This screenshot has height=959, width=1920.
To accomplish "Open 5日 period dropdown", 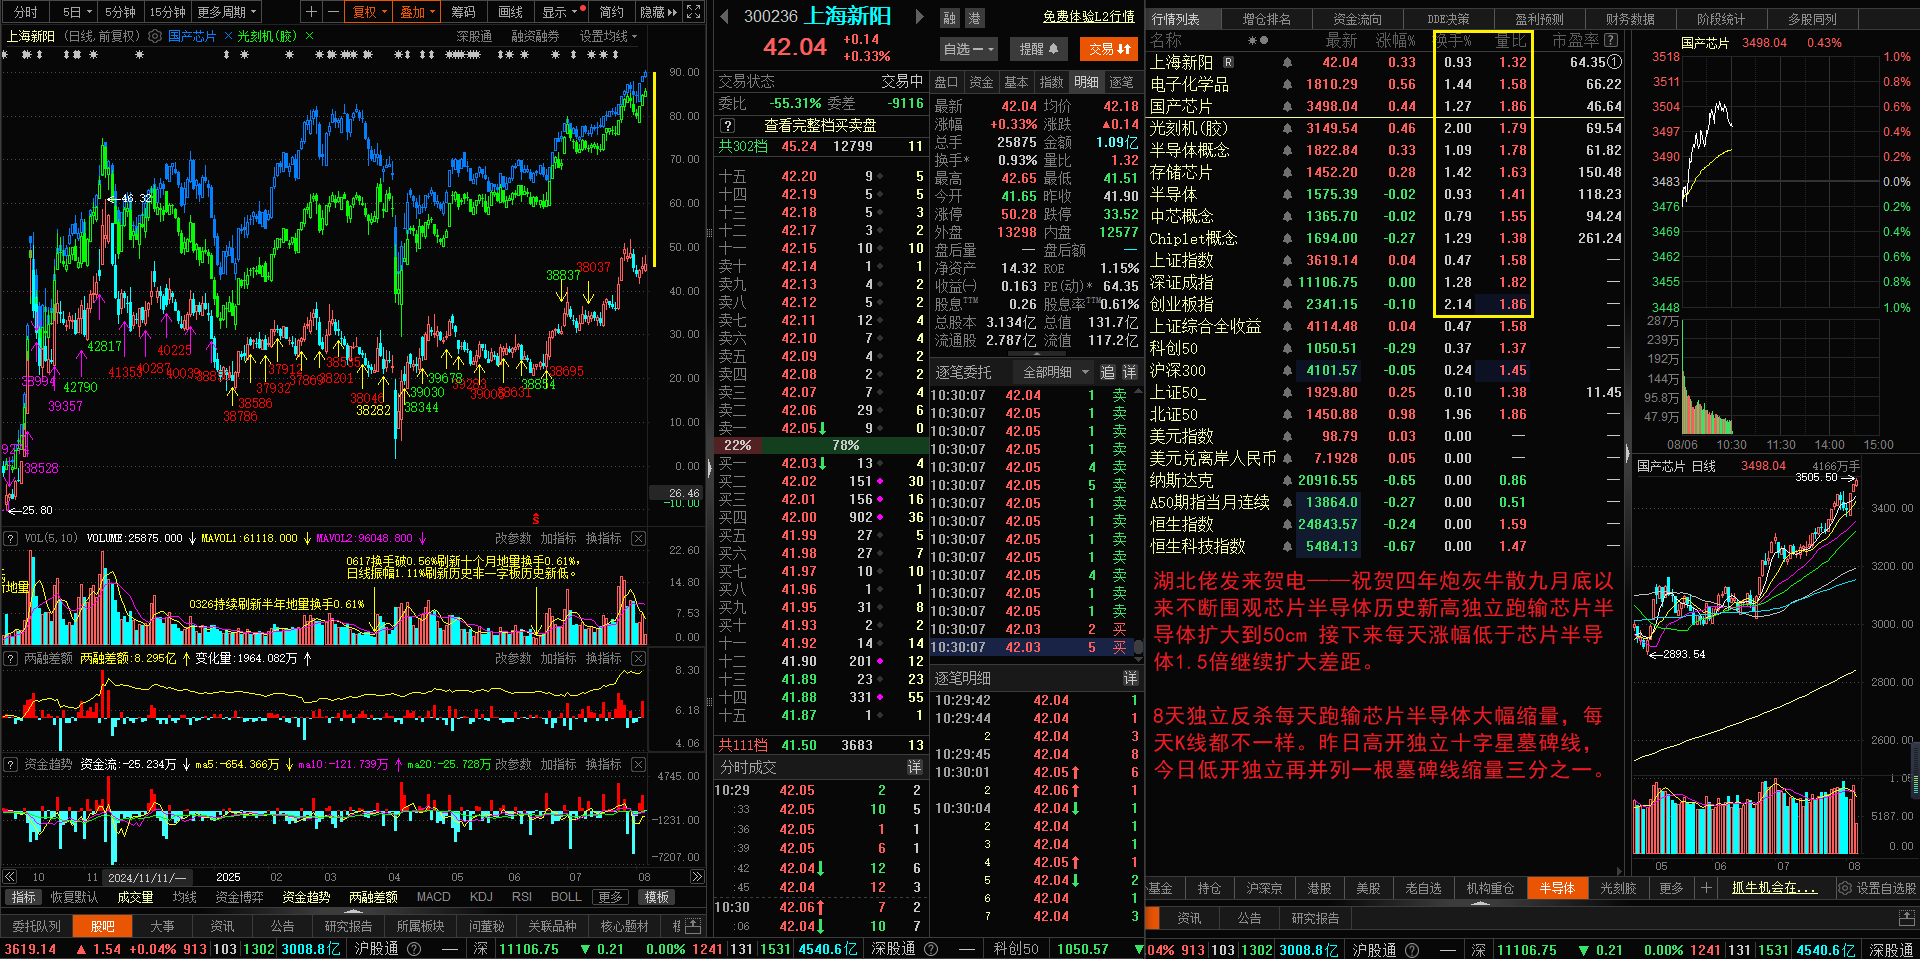I will pyautogui.click(x=76, y=12).
